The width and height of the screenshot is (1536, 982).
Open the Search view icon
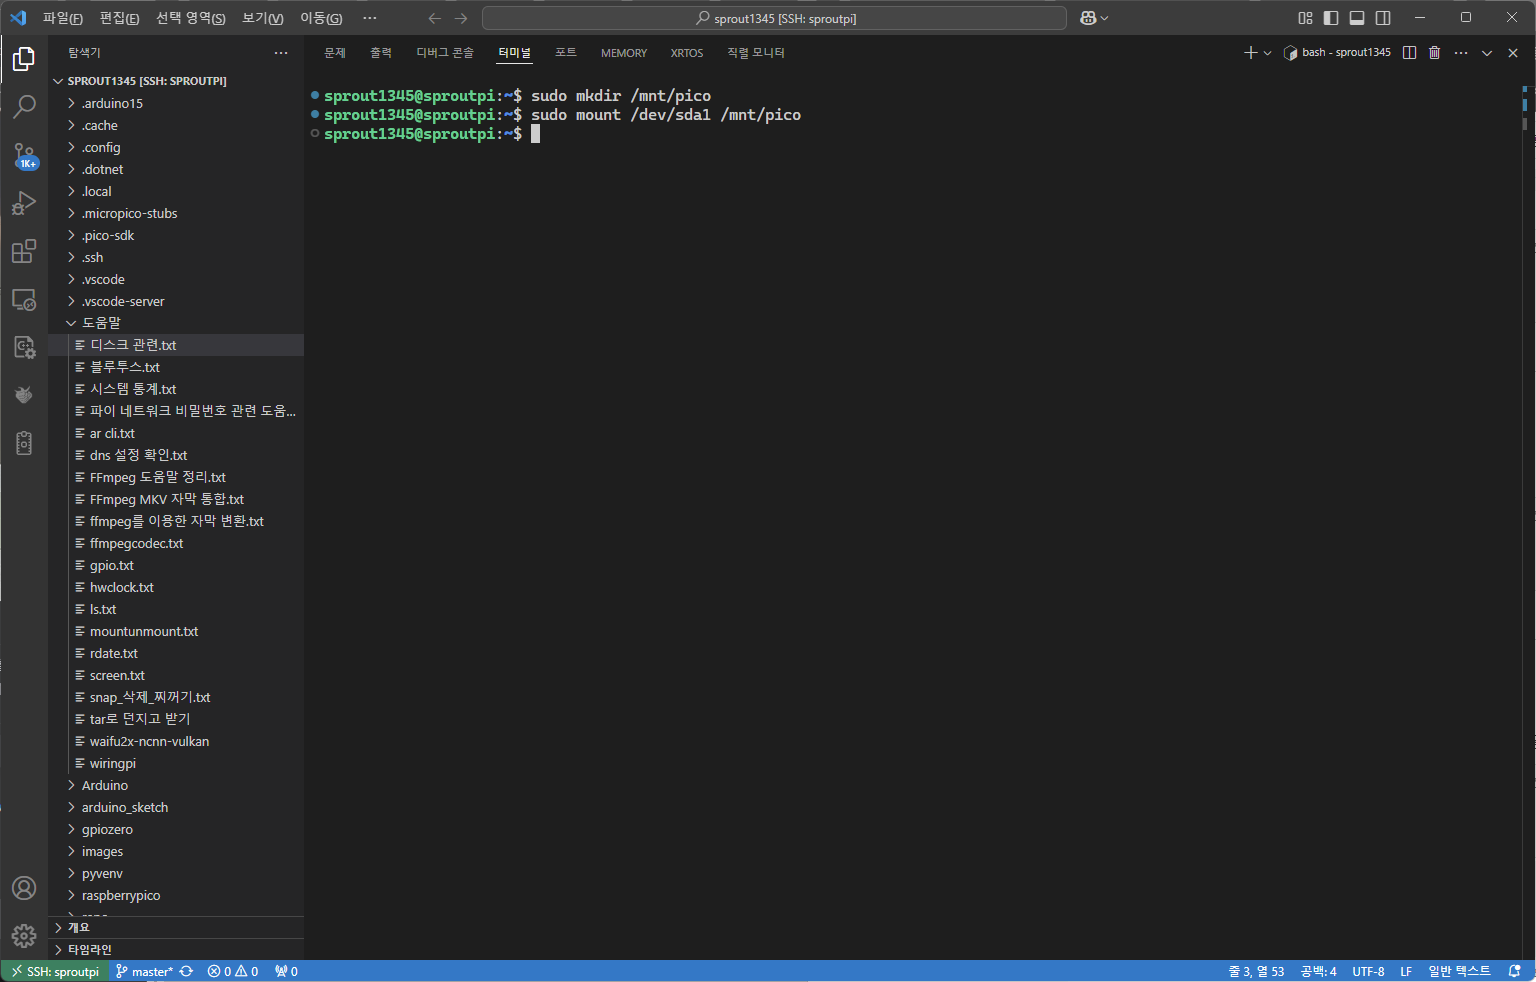pyautogui.click(x=24, y=106)
